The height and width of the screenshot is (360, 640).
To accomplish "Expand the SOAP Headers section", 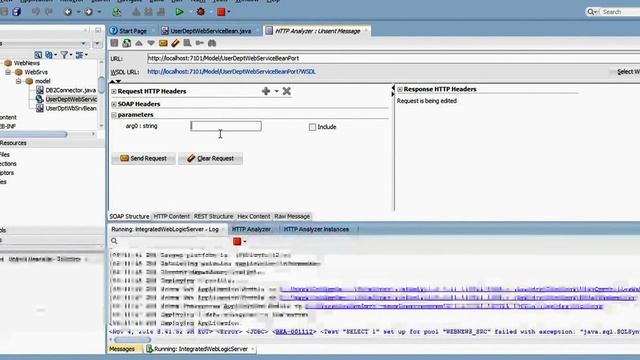I will (114, 104).
